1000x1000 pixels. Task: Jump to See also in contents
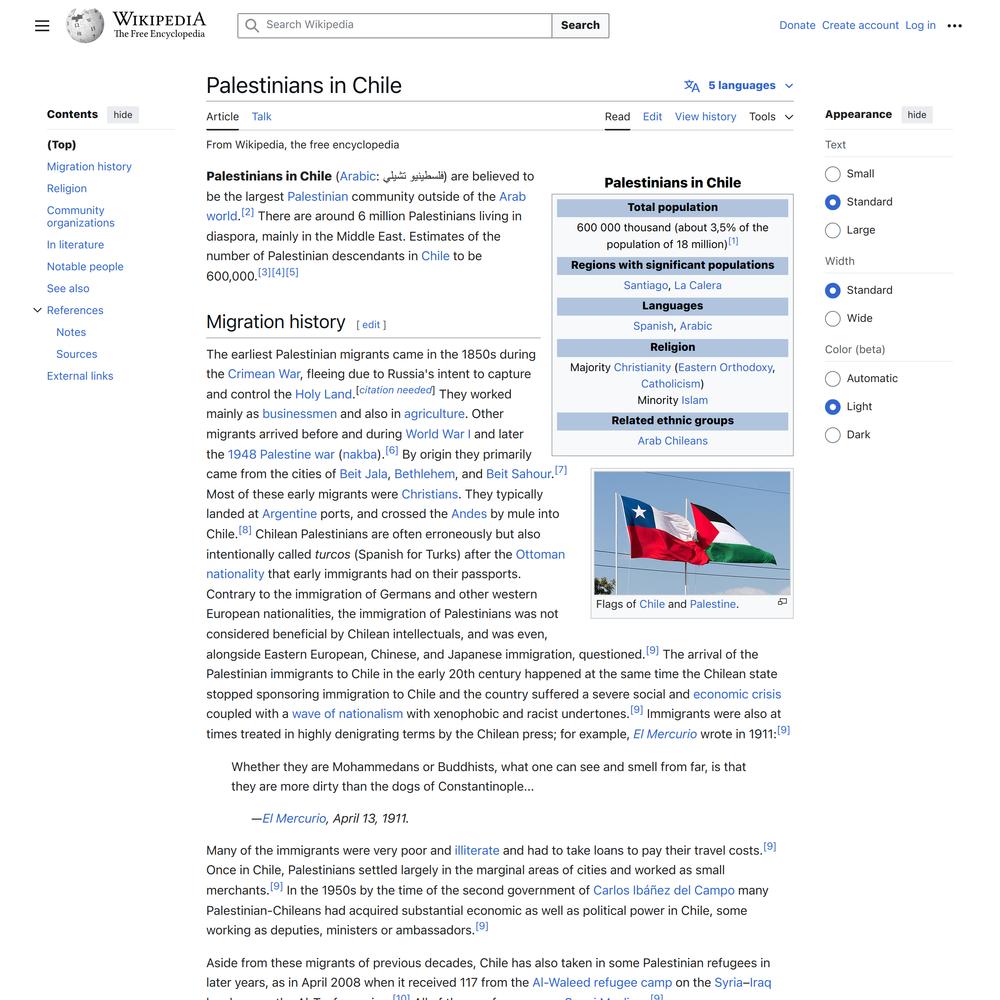click(x=68, y=288)
